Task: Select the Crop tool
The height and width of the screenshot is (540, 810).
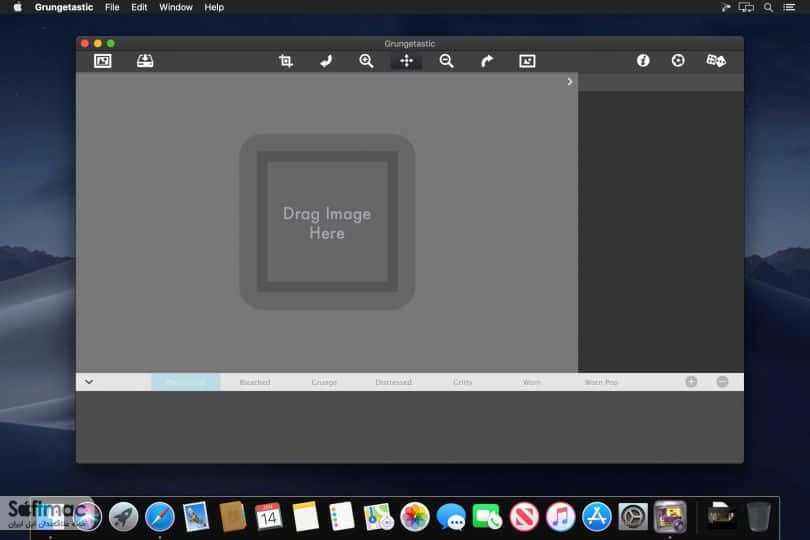Action: (286, 61)
